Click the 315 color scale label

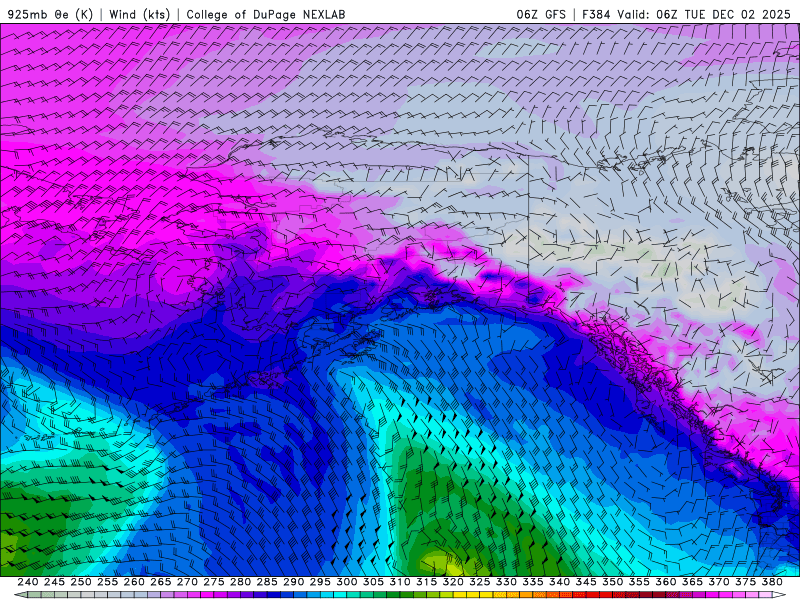click(426, 582)
